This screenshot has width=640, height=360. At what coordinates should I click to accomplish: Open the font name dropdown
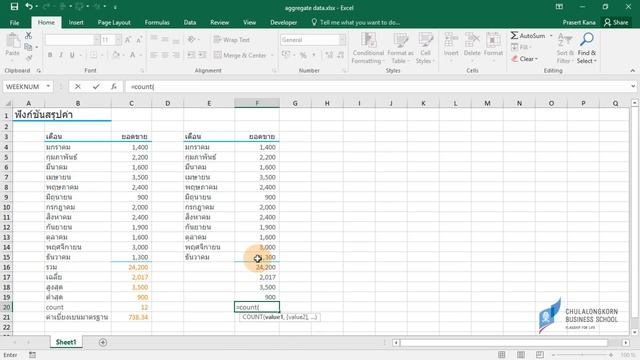97,40
